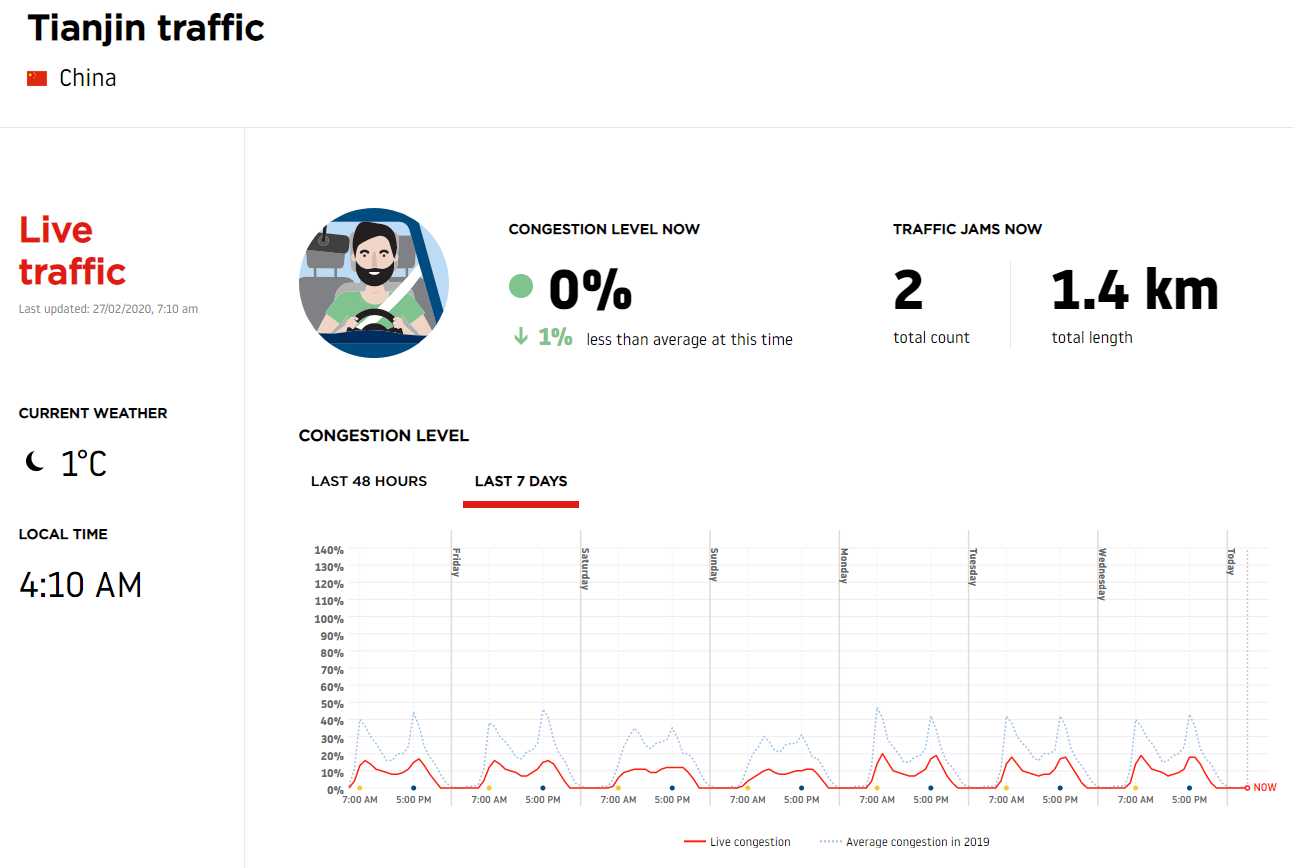Toggle Average congestion in 2019 legend entry

[x=904, y=842]
